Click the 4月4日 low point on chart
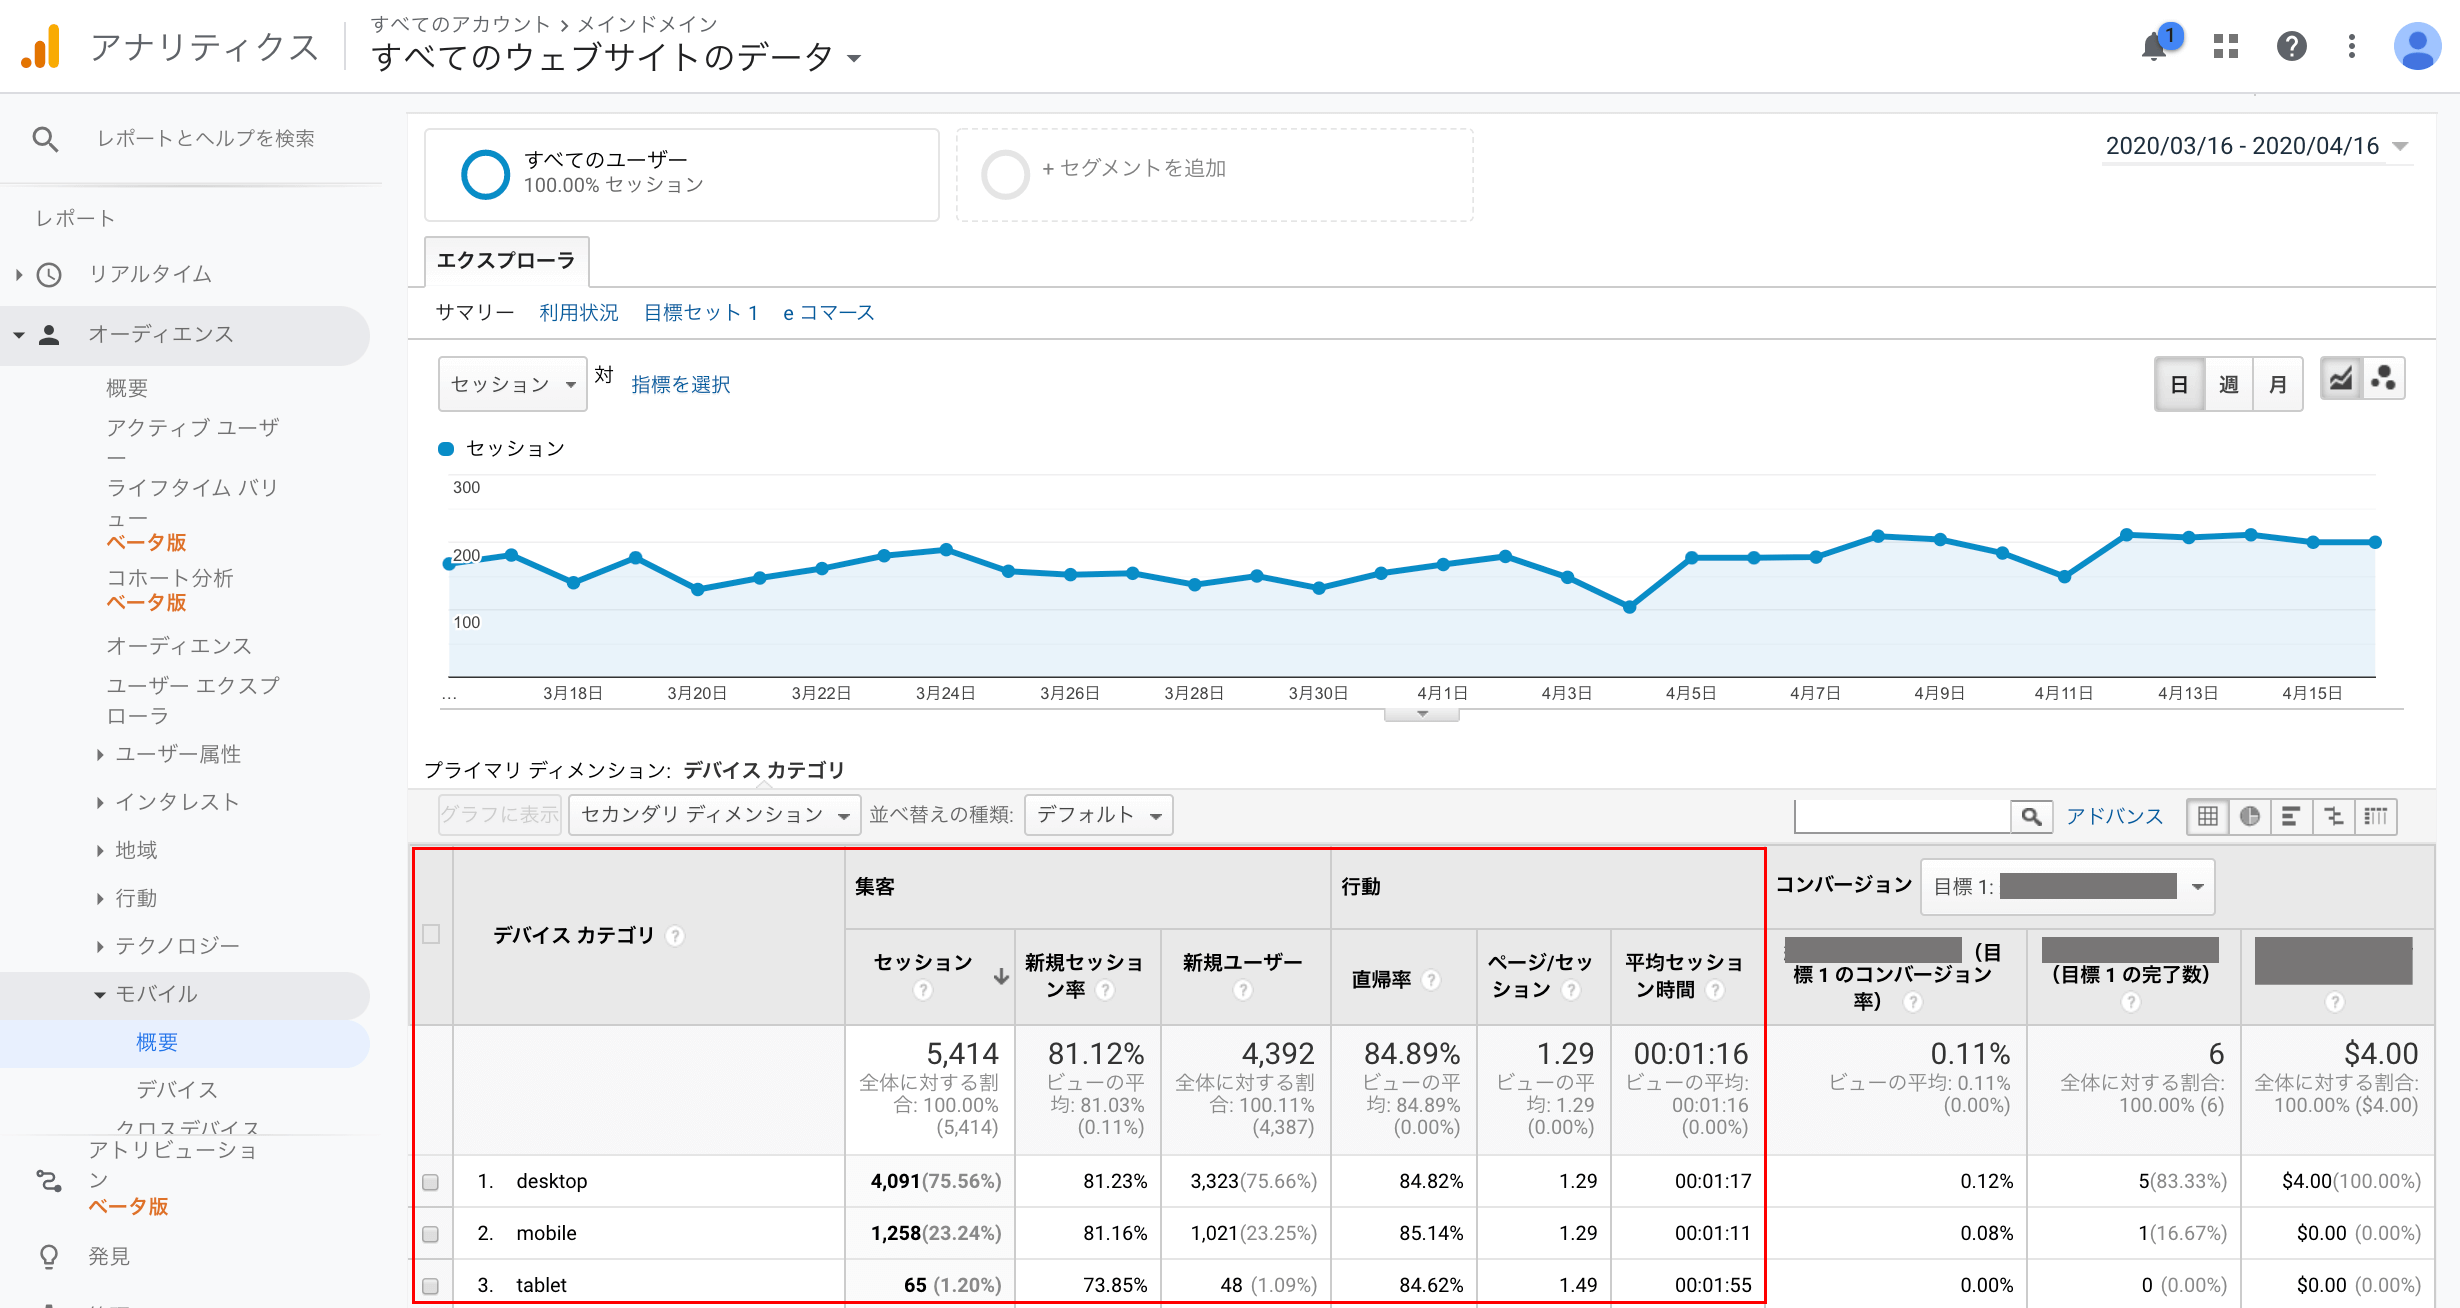This screenshot has width=2460, height=1308. 1630,607
